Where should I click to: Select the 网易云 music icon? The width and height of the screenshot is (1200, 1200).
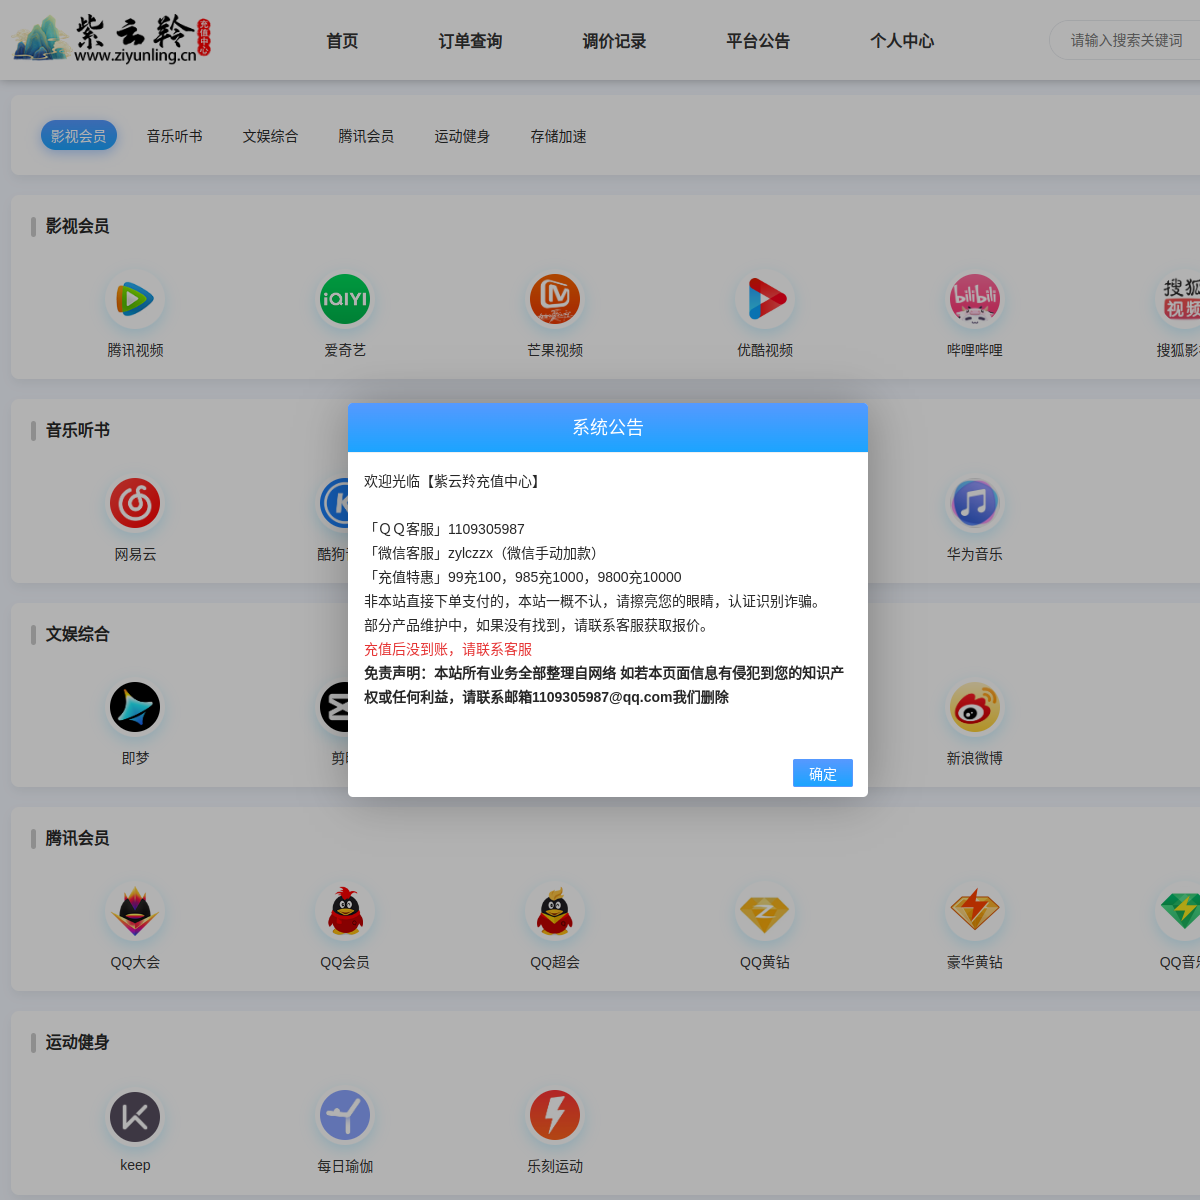[x=135, y=503]
